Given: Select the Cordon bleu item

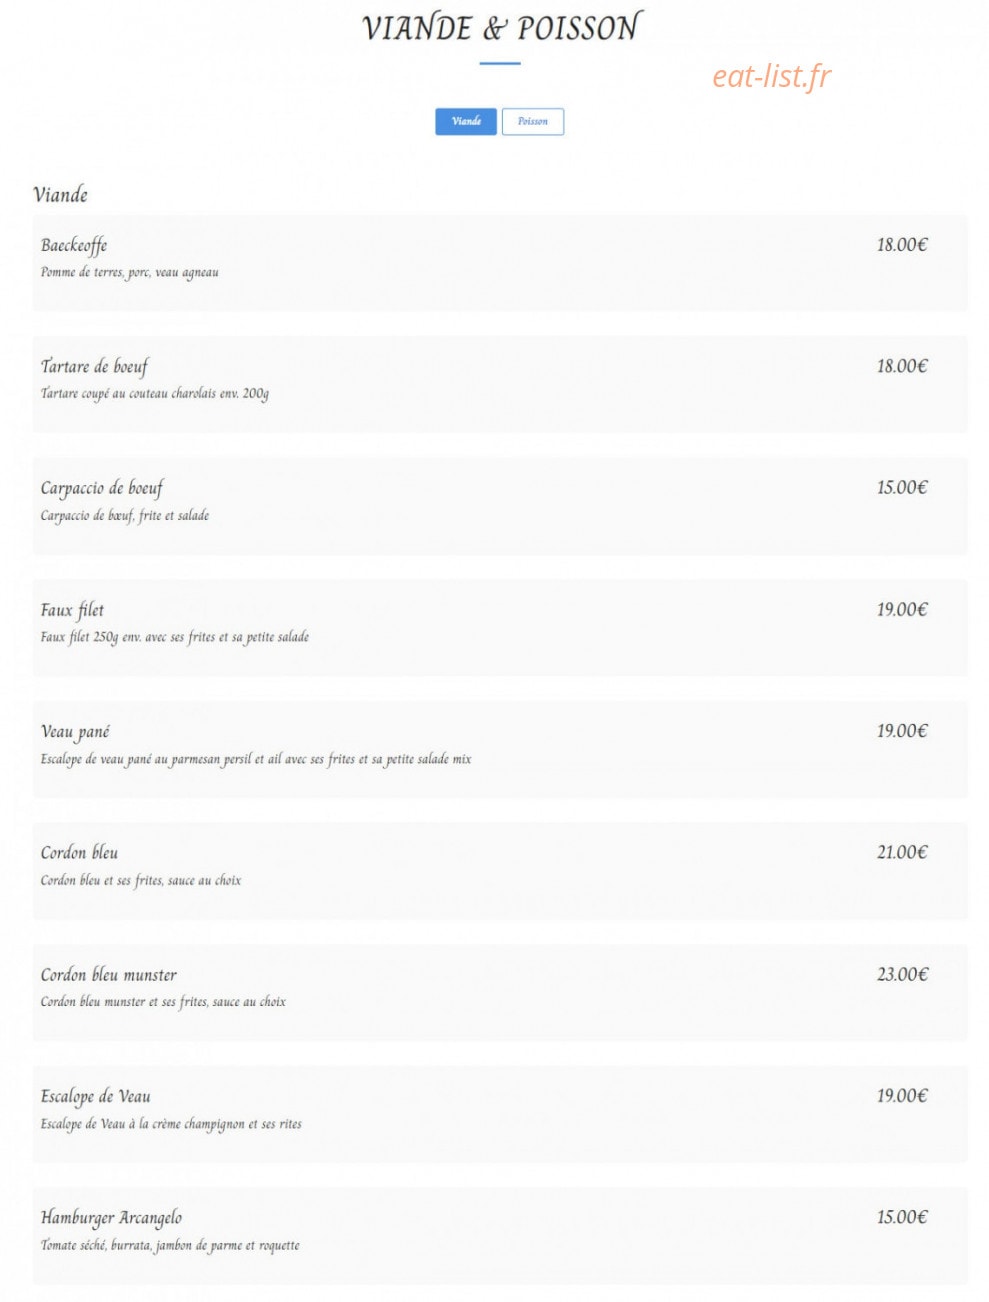Looking at the screenshot, I should 500,871.
